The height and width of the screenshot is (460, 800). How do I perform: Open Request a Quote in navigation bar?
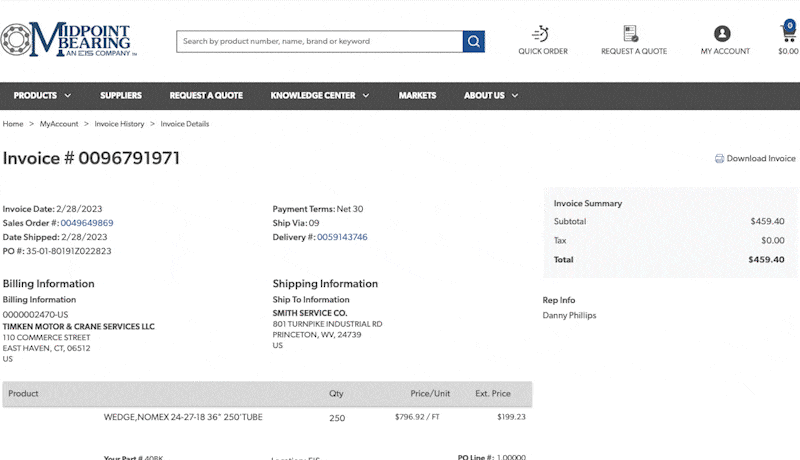point(206,95)
